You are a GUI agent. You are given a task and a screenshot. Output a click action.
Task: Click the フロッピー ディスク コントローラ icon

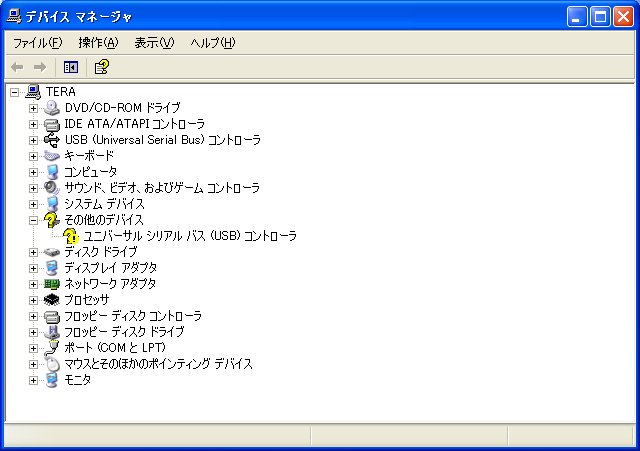(52, 316)
